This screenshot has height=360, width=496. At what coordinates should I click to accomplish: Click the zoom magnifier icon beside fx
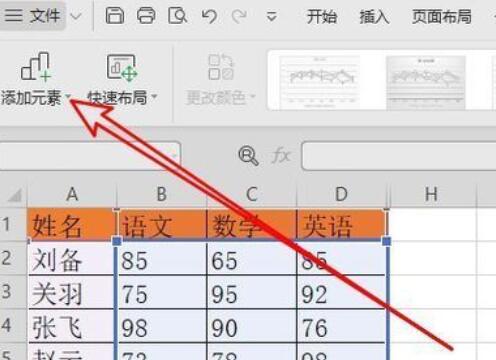248,156
